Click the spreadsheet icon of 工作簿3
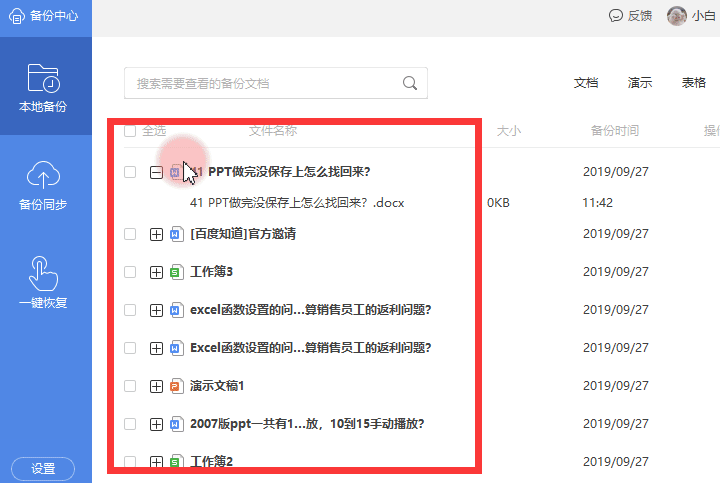 176,272
